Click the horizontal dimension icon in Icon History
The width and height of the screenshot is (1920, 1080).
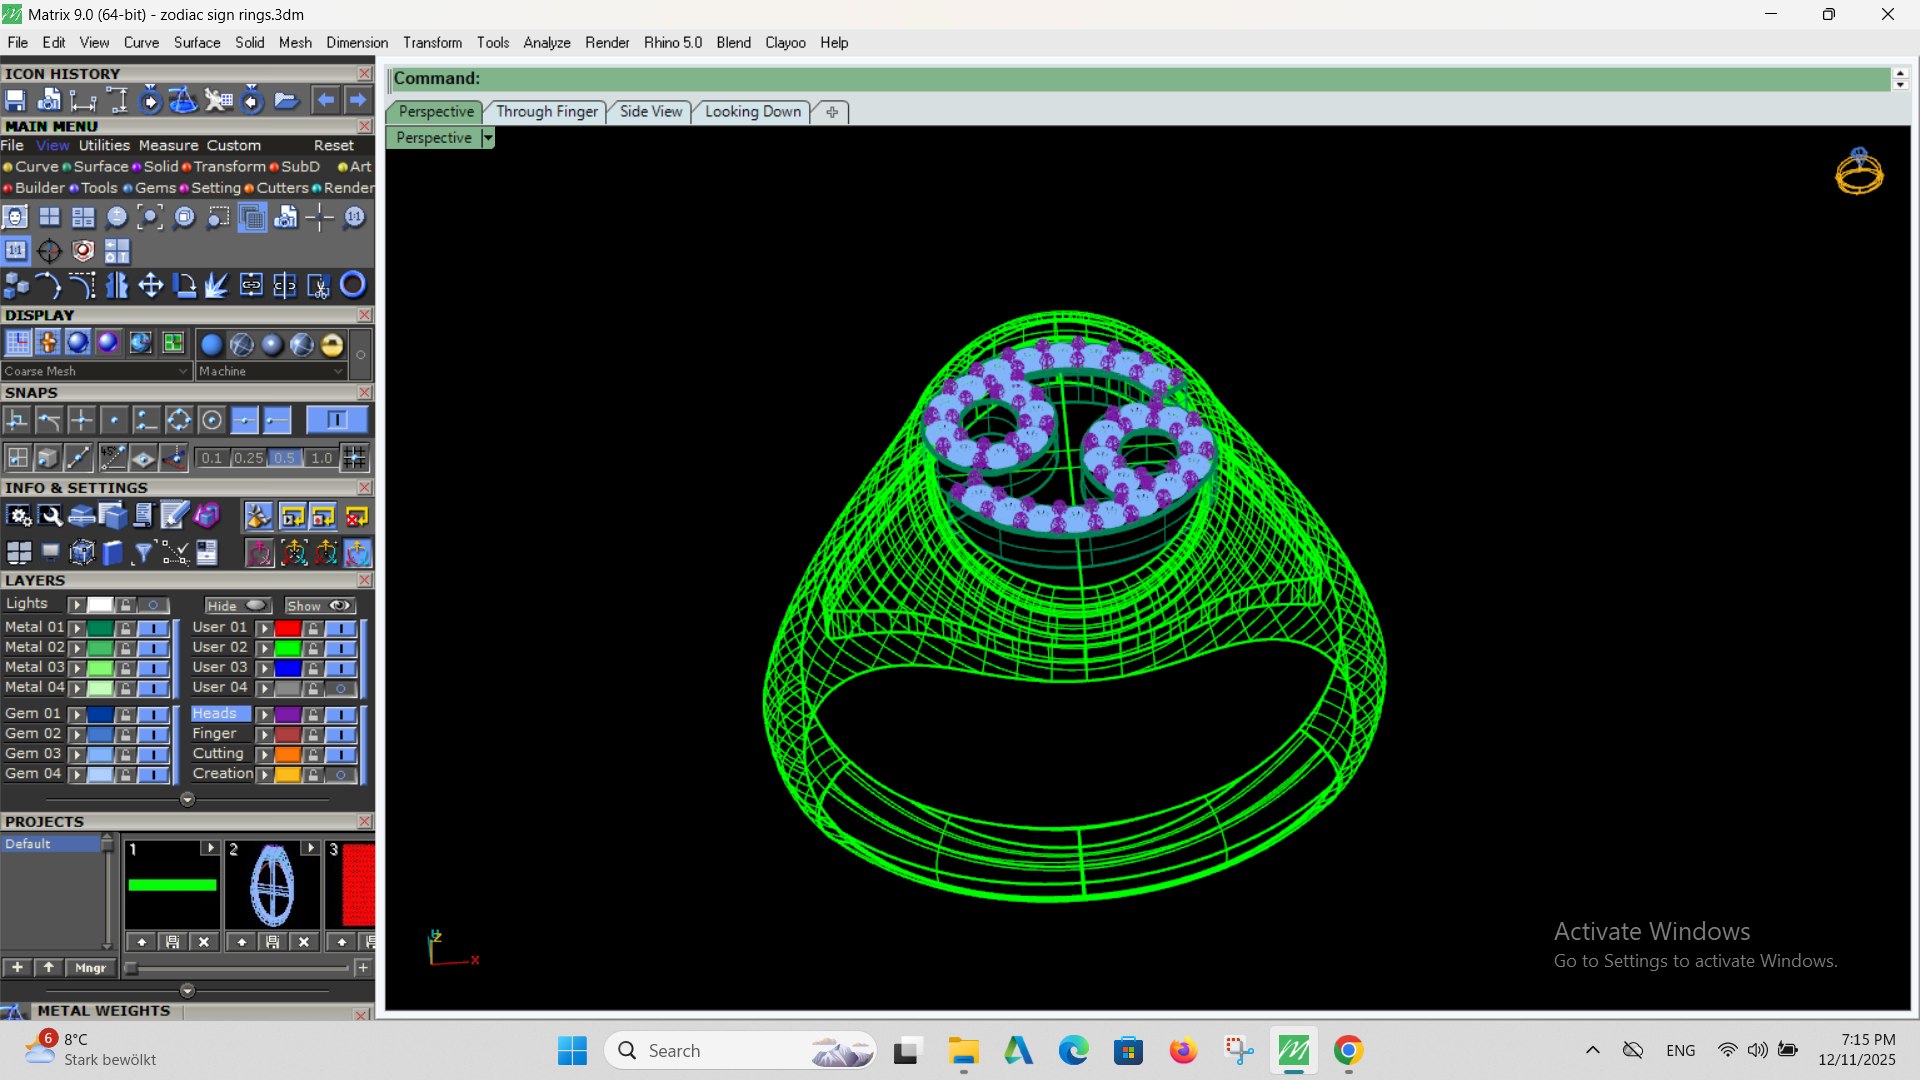pos(83,100)
